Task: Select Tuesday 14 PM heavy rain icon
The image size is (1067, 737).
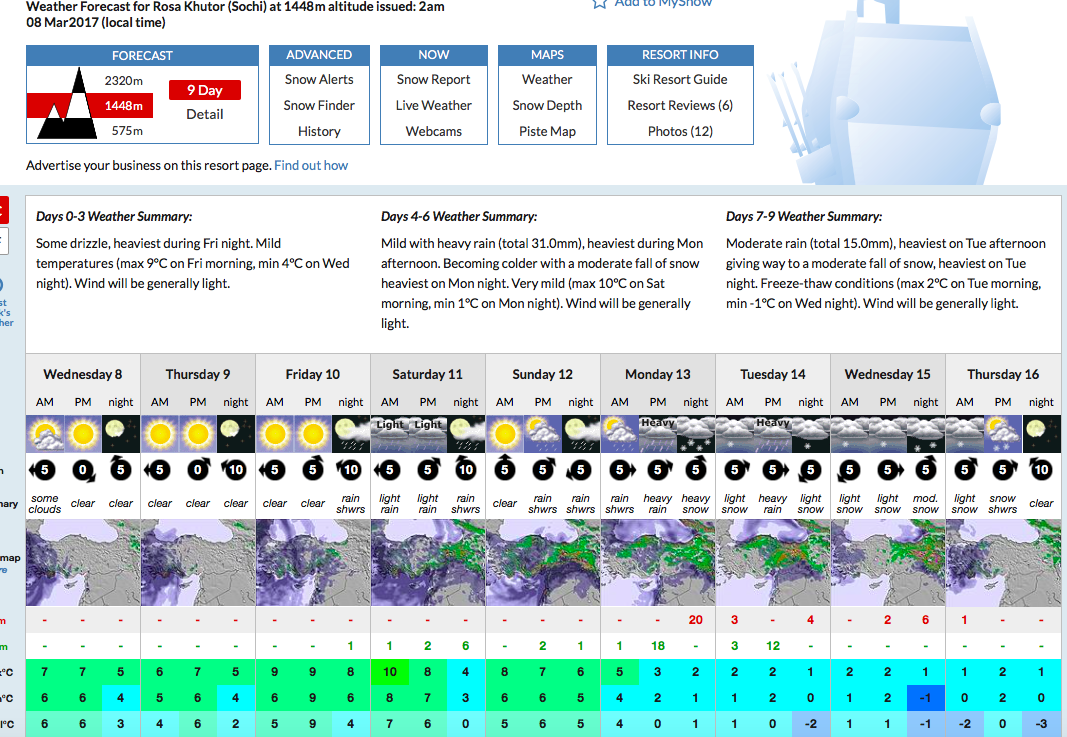Action: 773,433
